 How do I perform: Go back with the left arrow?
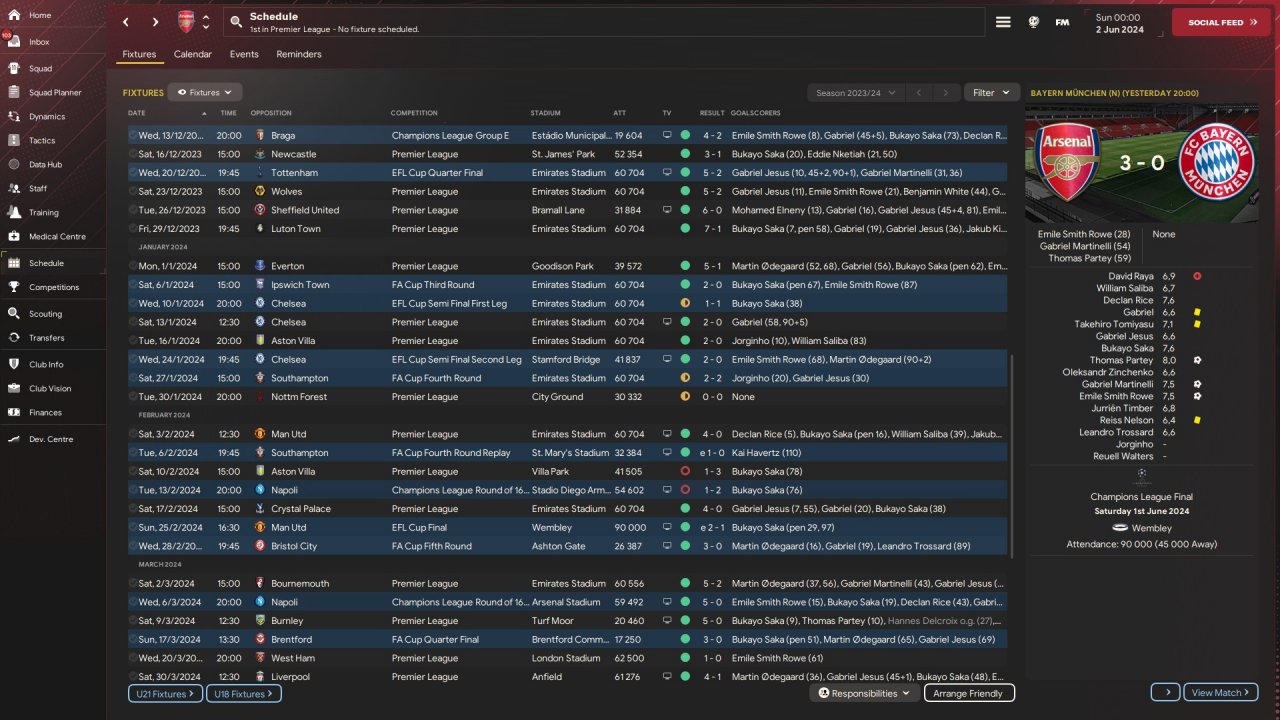(x=125, y=22)
